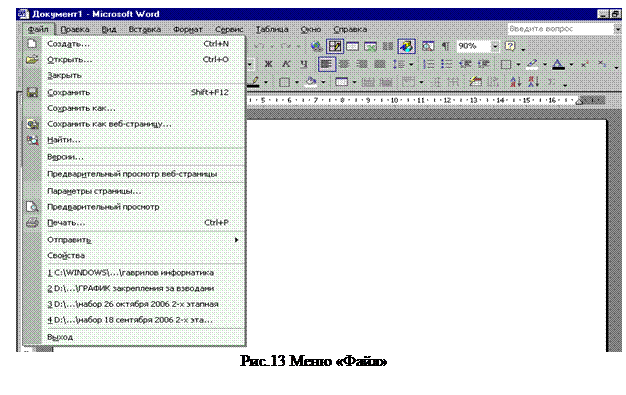
Task: Toggle bold Ж formatting
Action: pos(269,64)
